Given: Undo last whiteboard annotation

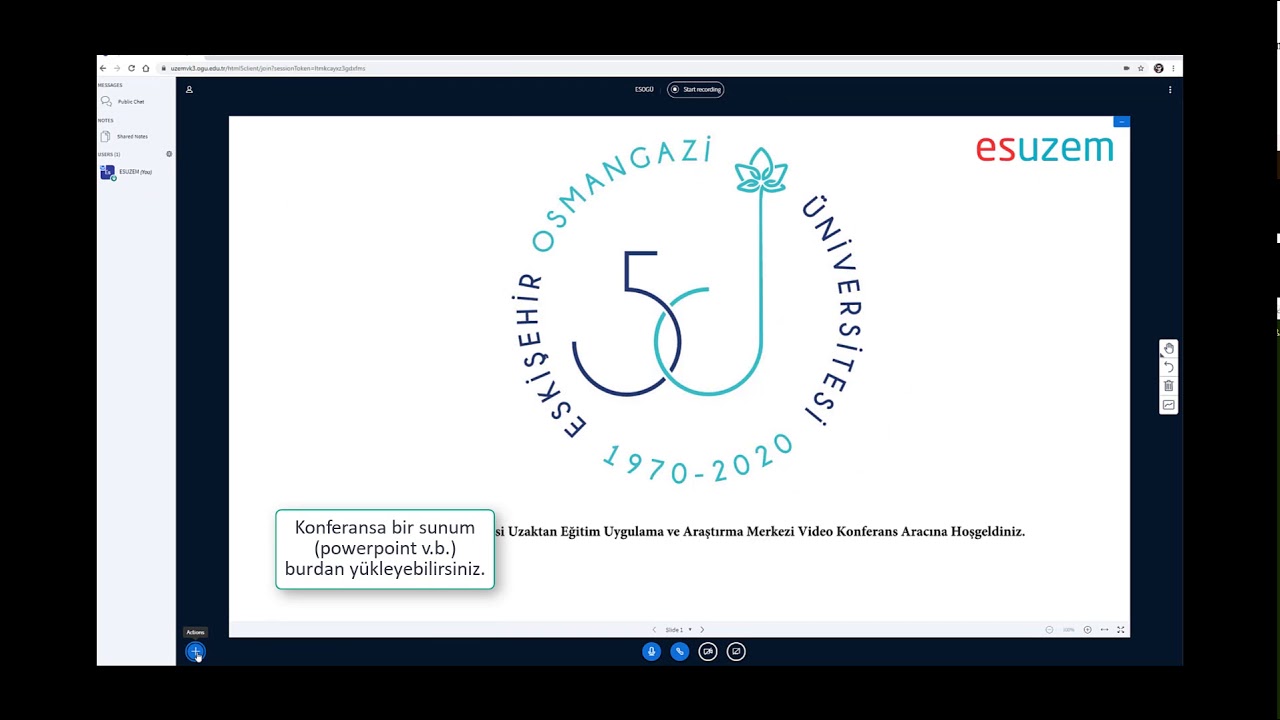Looking at the screenshot, I should click(x=1168, y=367).
